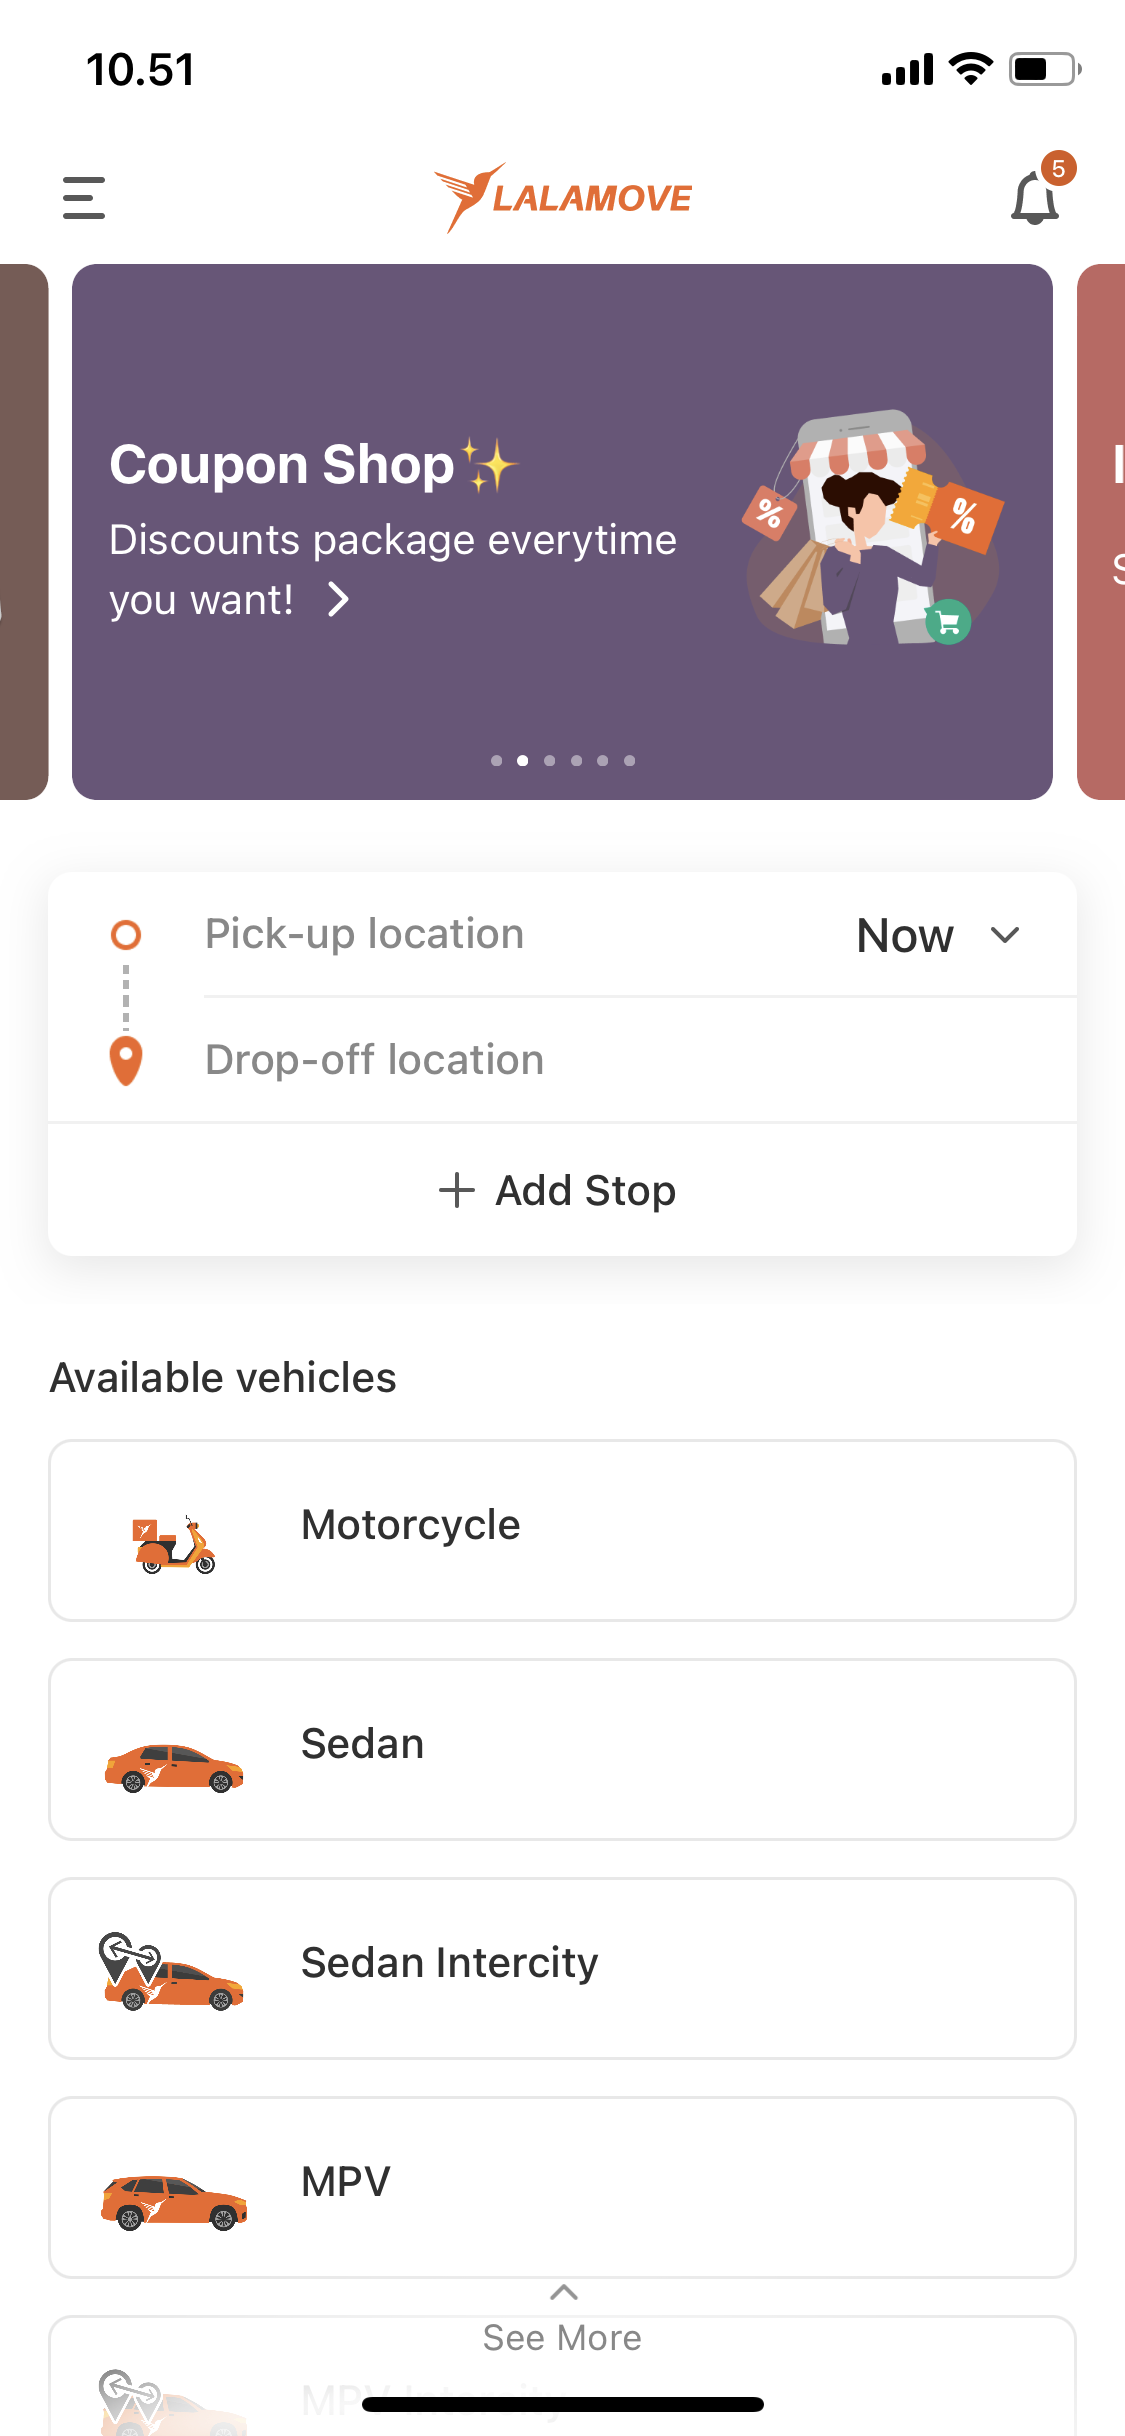Tap the orange Sedan car icon
Screen dimensions: 1125x2436
pos(174,1768)
